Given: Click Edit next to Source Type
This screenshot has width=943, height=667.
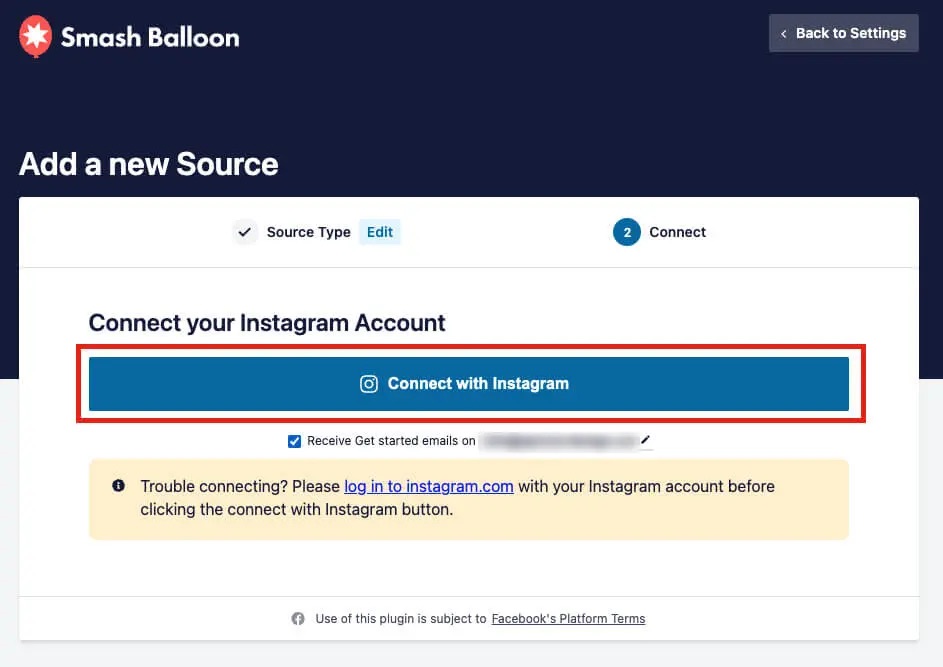Looking at the screenshot, I should pyautogui.click(x=379, y=232).
